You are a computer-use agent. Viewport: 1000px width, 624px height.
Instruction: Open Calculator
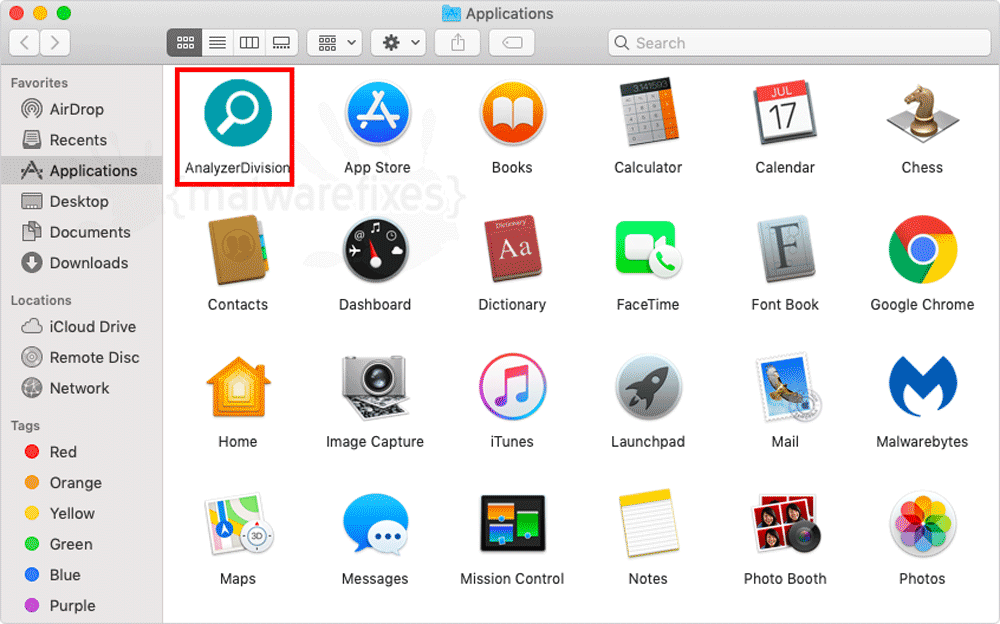(x=648, y=114)
